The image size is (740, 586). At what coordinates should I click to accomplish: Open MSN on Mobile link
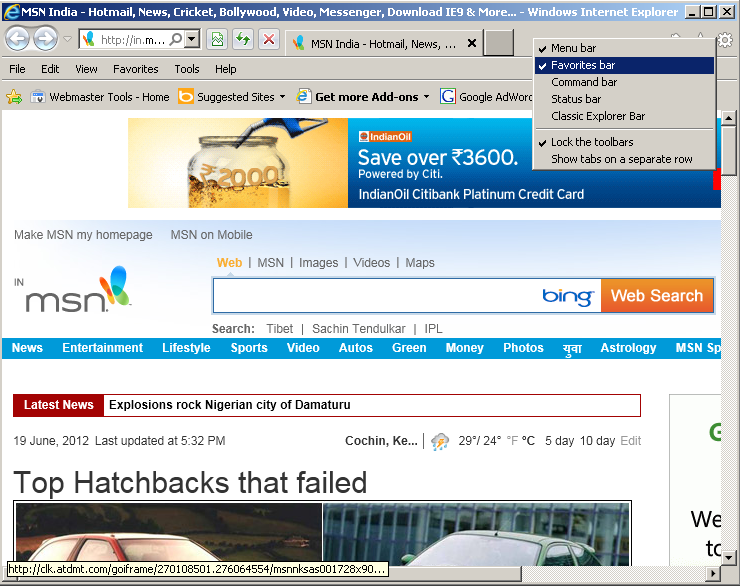pyautogui.click(x=211, y=234)
